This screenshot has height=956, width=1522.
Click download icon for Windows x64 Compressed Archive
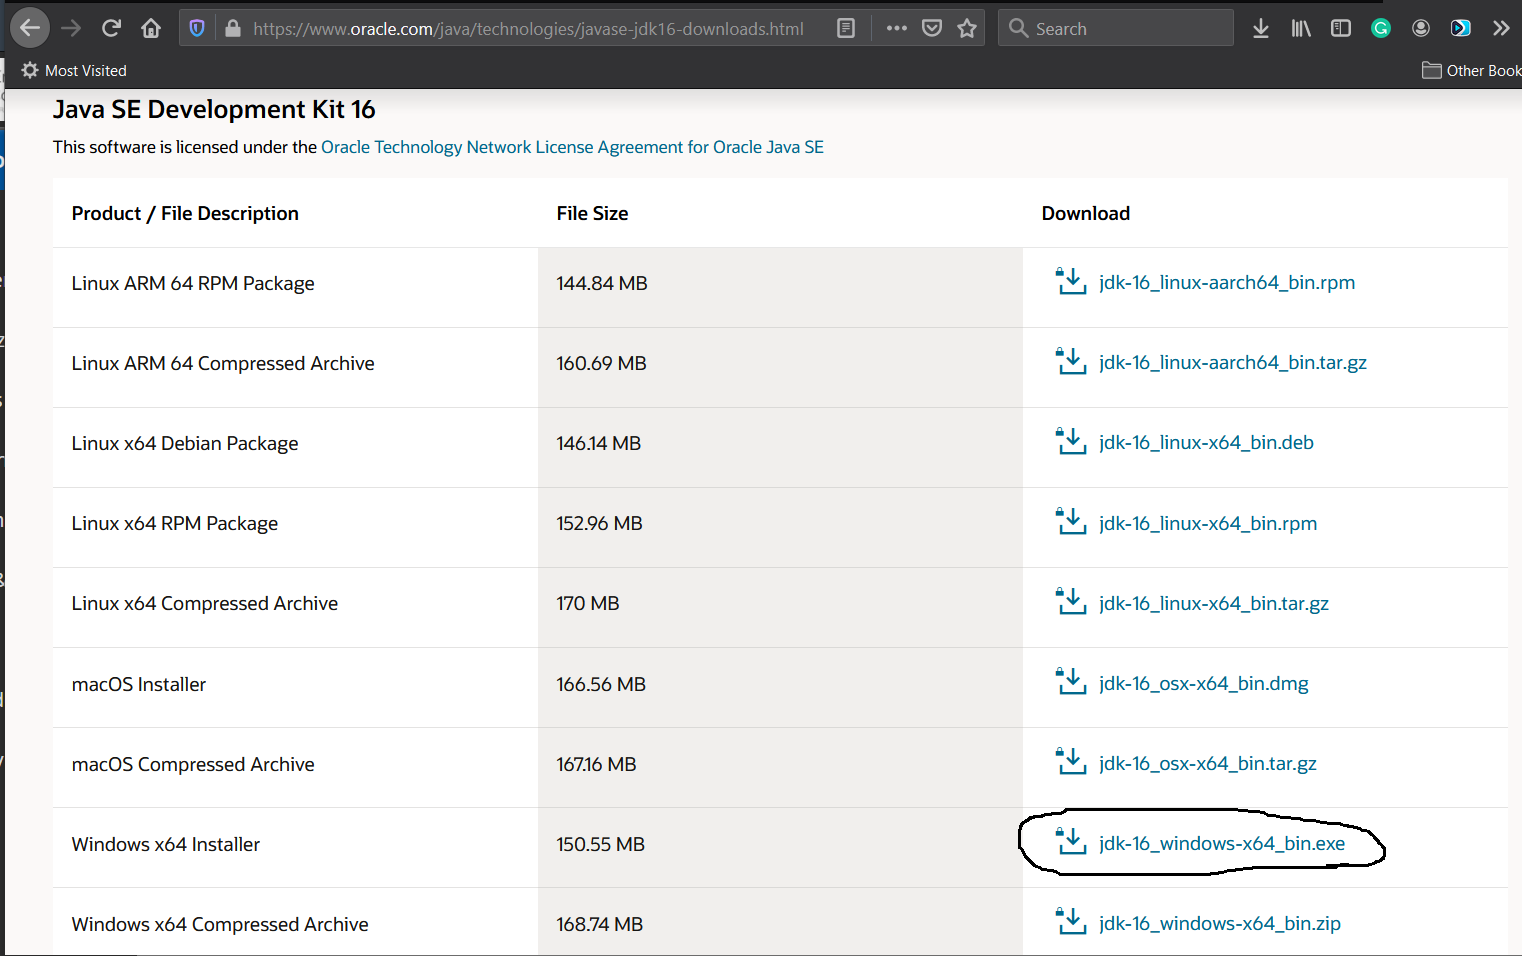tap(1071, 921)
